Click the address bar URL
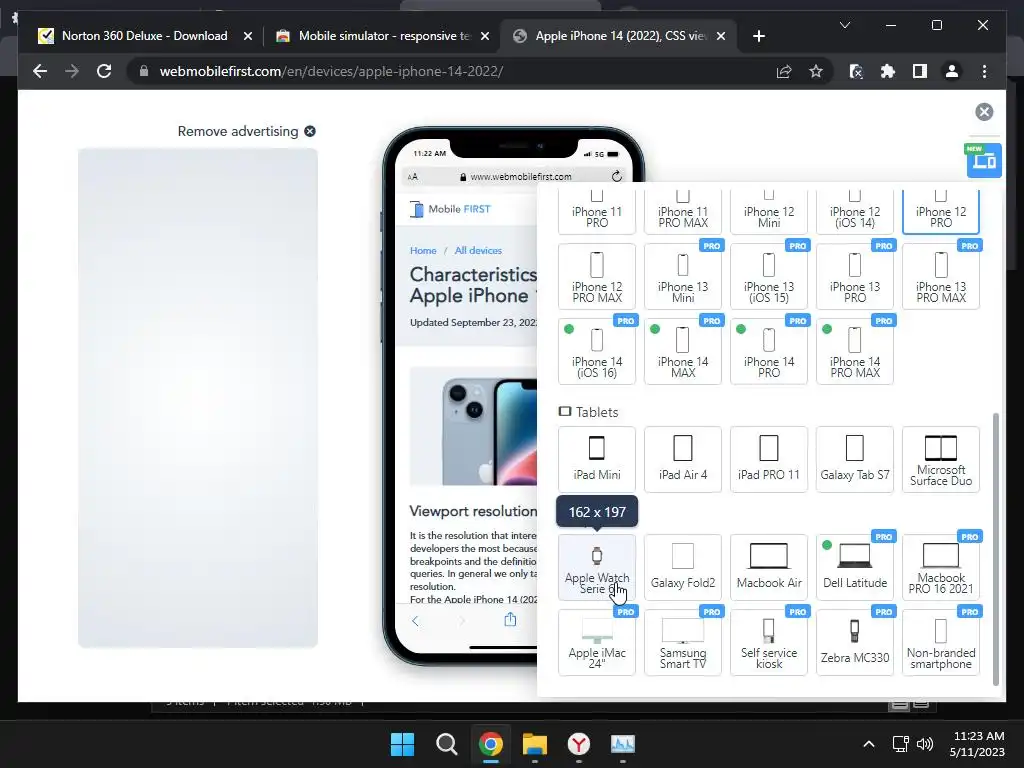 [331, 71]
